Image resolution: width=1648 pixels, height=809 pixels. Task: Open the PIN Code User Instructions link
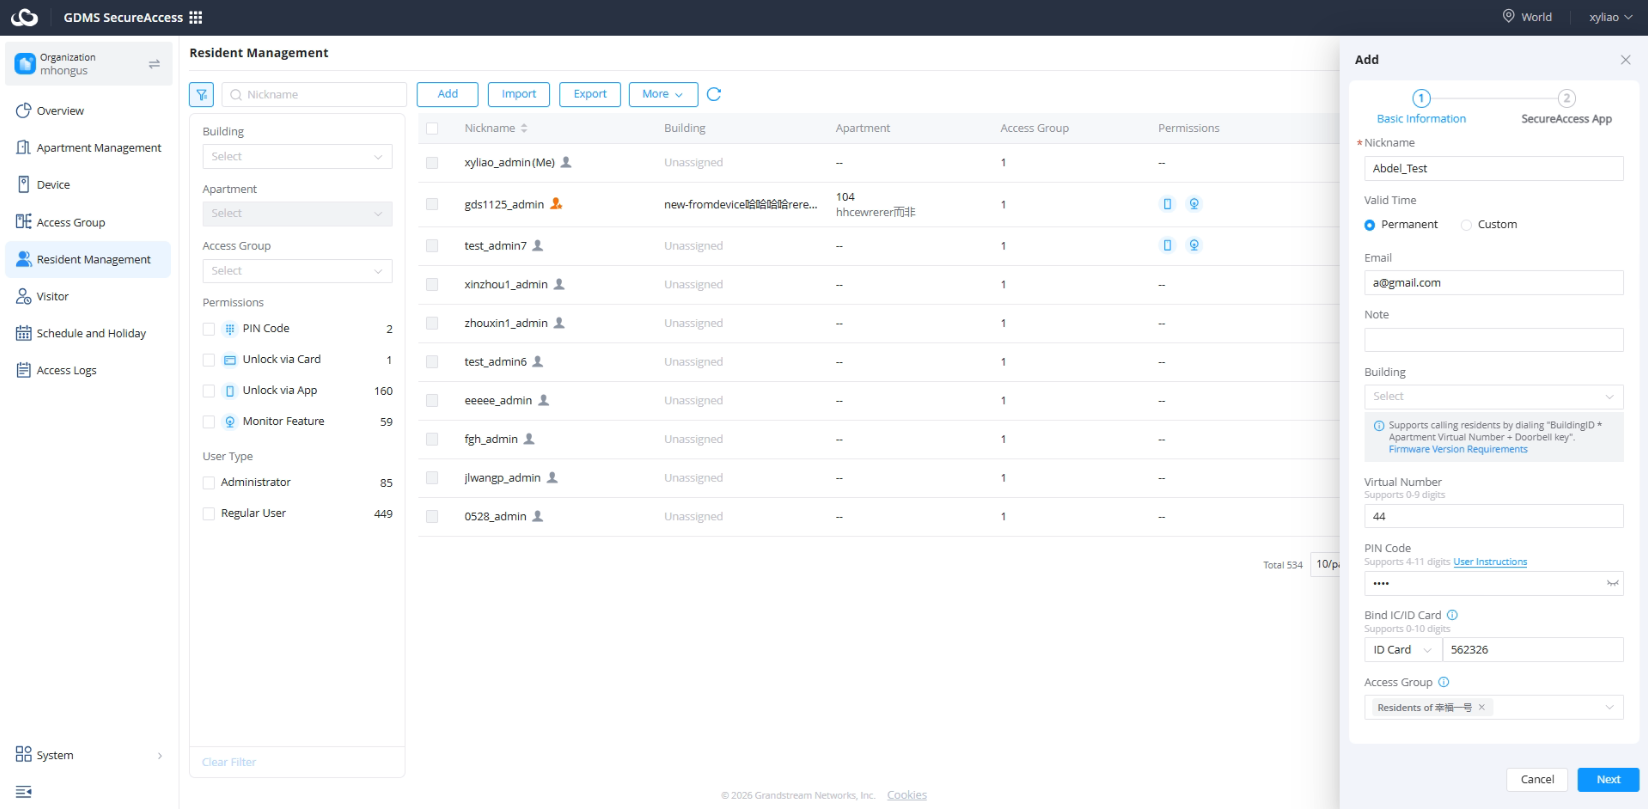pos(1490,562)
